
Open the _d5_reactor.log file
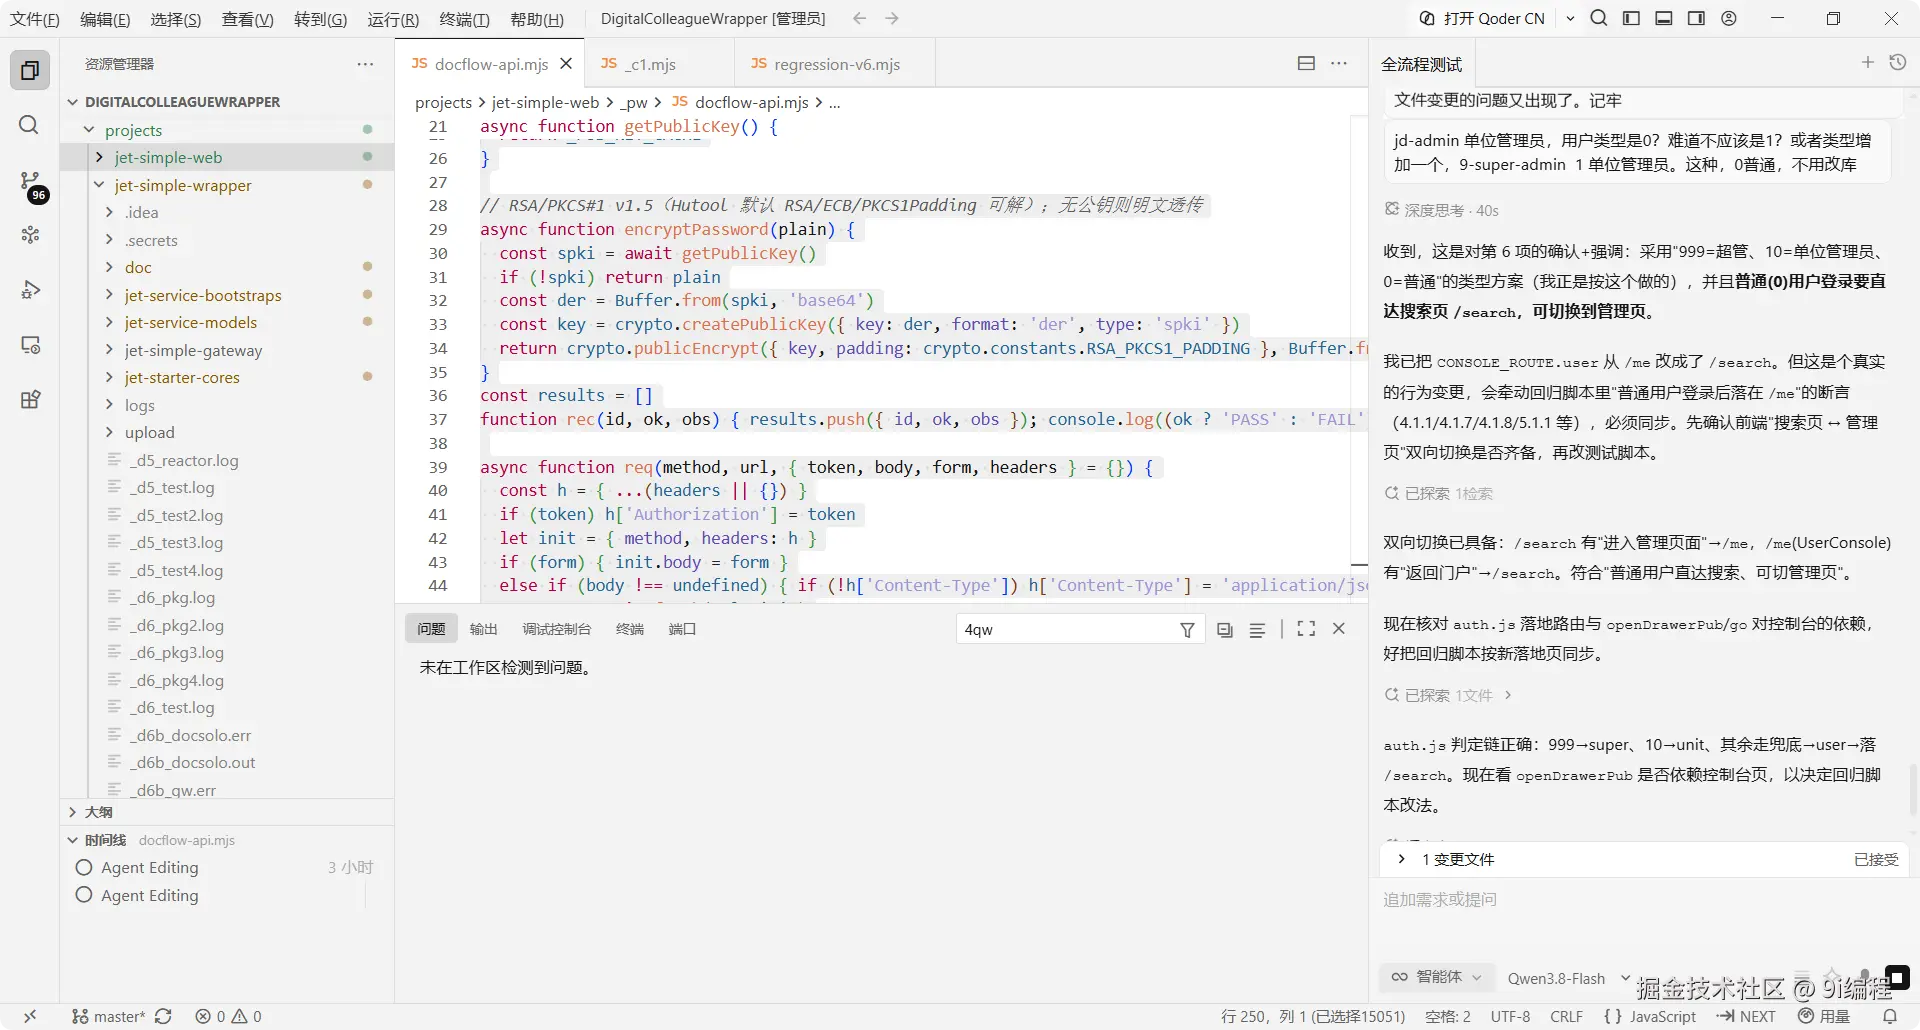[186, 460]
